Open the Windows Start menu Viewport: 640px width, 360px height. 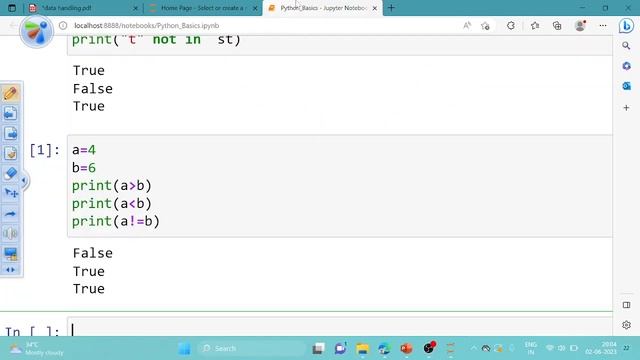pyautogui.click(x=184, y=348)
